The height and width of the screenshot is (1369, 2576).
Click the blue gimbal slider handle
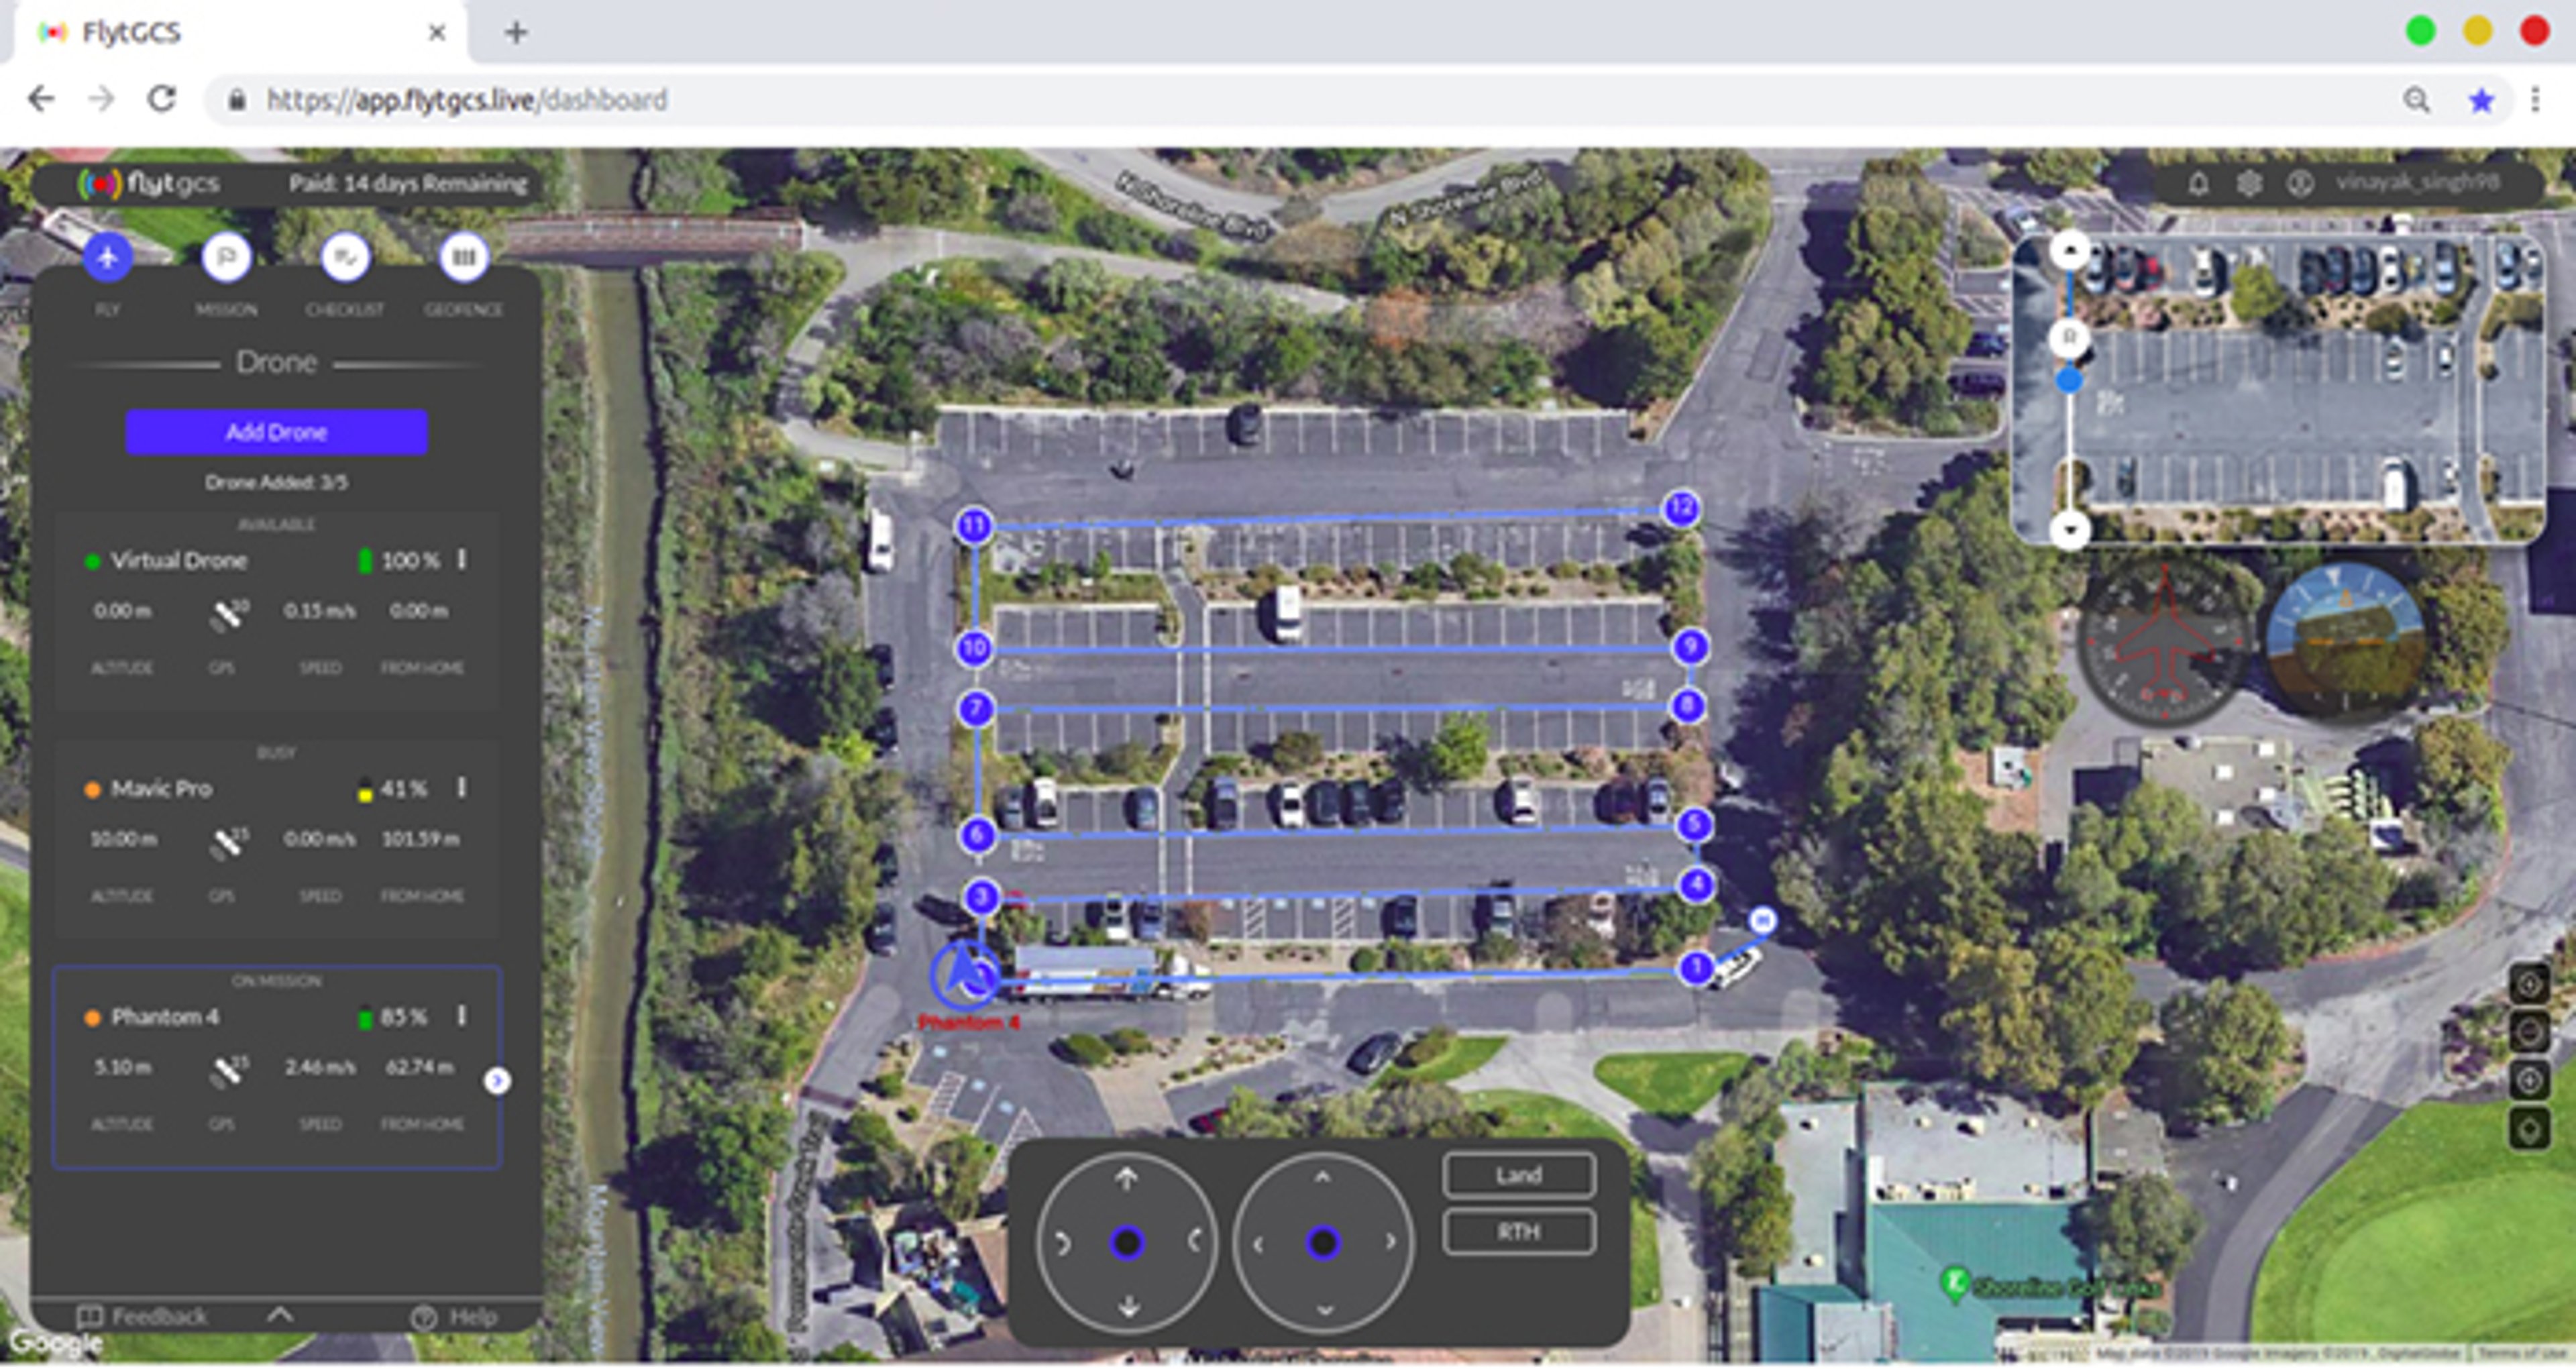[2069, 380]
